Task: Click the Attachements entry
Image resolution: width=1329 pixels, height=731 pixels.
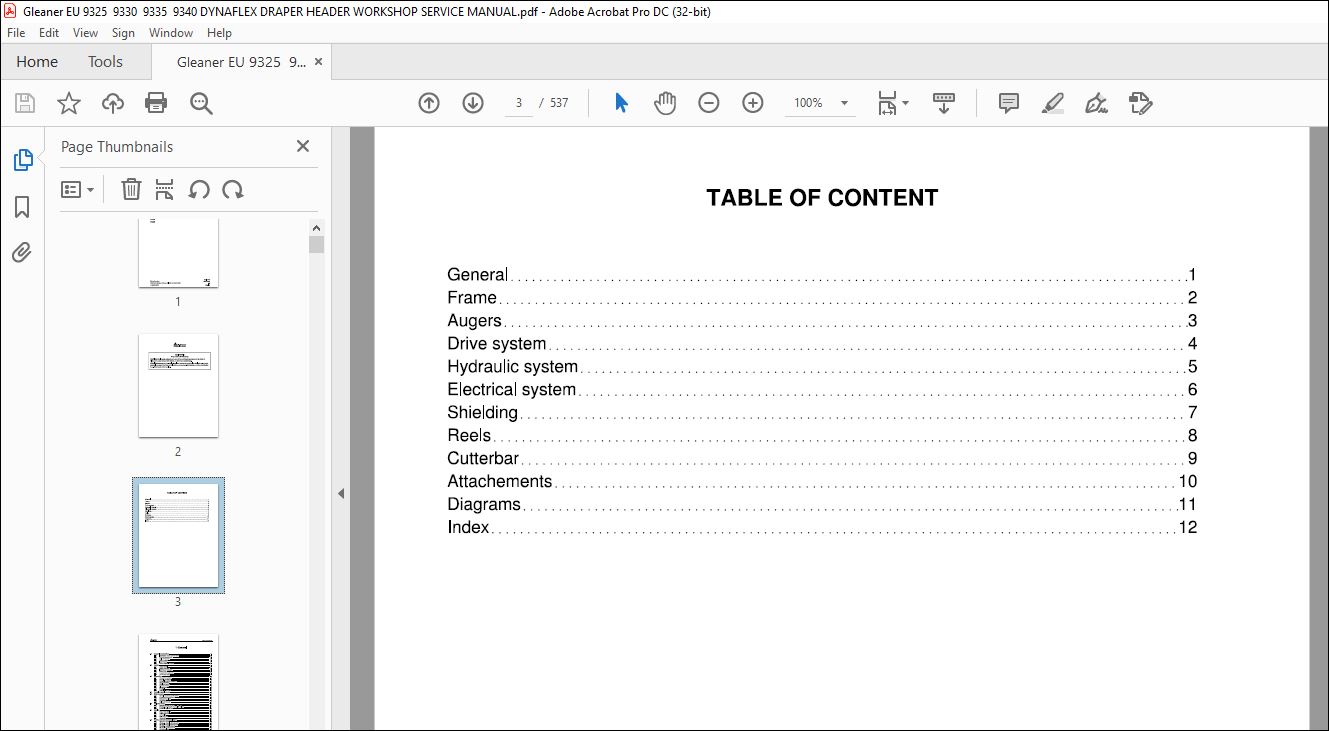Action: [x=822, y=482]
